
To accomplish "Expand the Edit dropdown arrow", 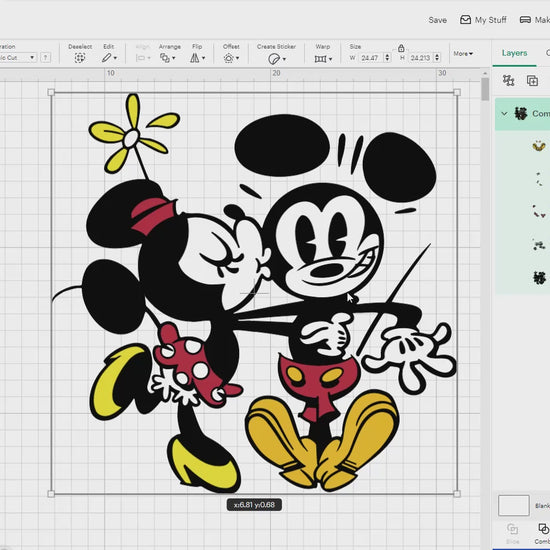I will tap(115, 58).
